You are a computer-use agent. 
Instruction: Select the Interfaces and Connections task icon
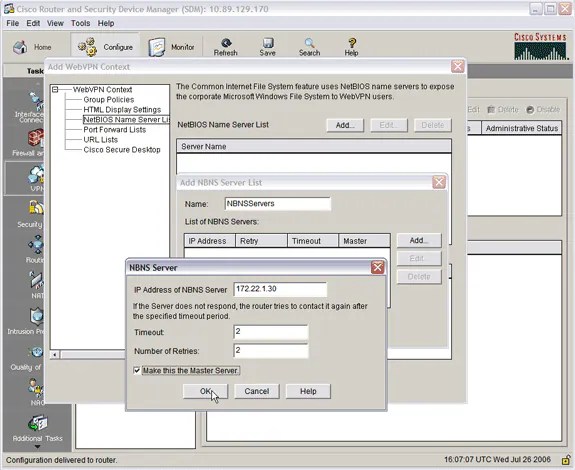(x=37, y=101)
